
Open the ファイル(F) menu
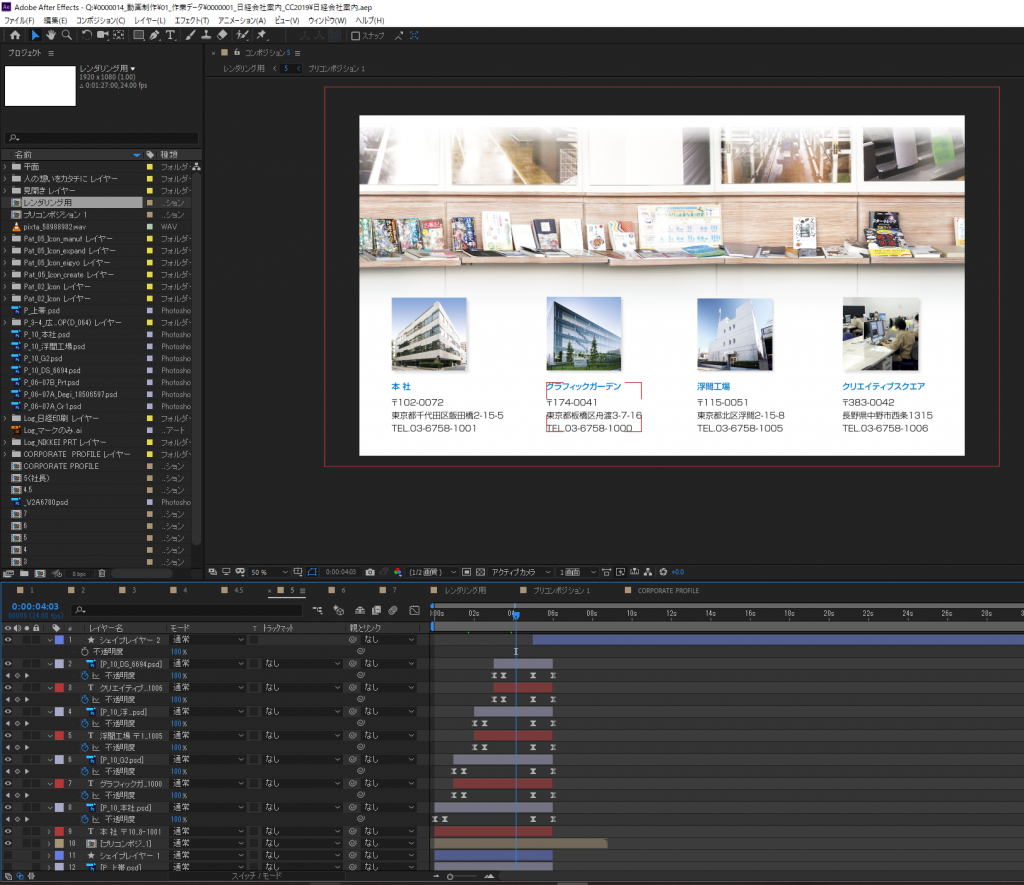20,20
